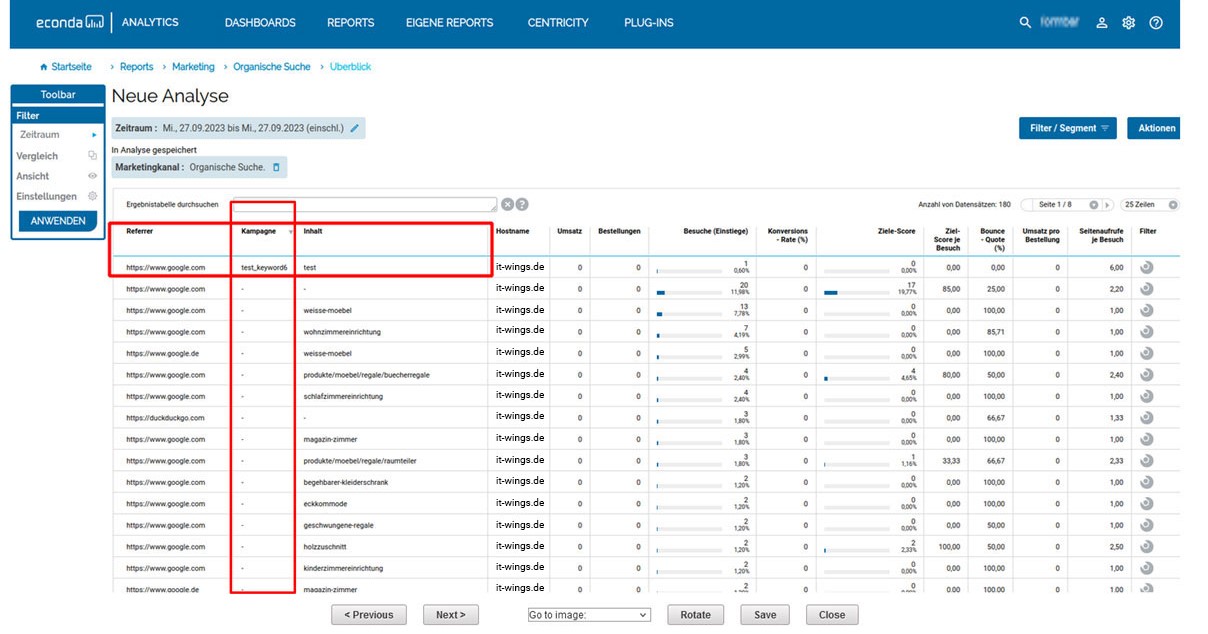
Task: Sort by Kampagne column arrow
Action: [291, 232]
